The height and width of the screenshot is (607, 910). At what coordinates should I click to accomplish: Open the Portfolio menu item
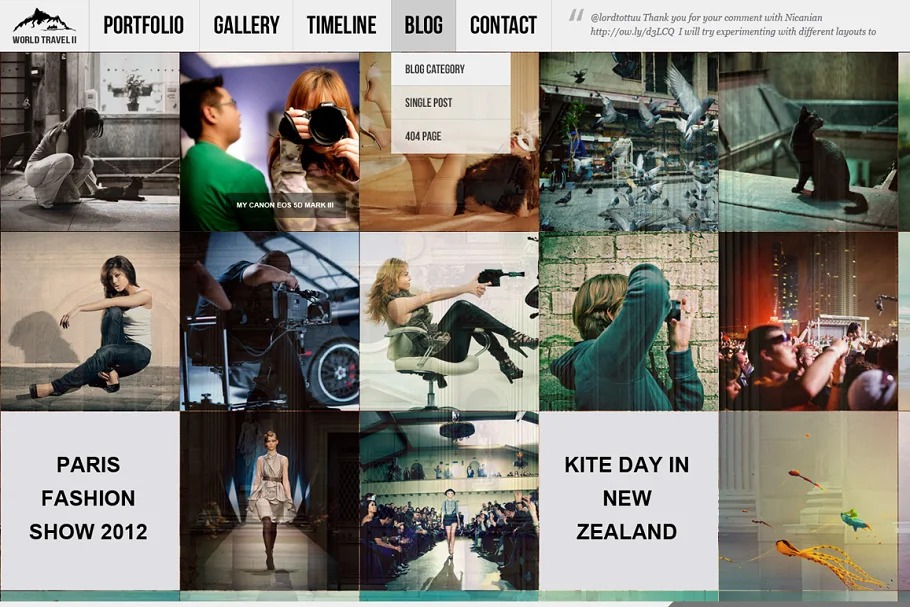point(144,26)
